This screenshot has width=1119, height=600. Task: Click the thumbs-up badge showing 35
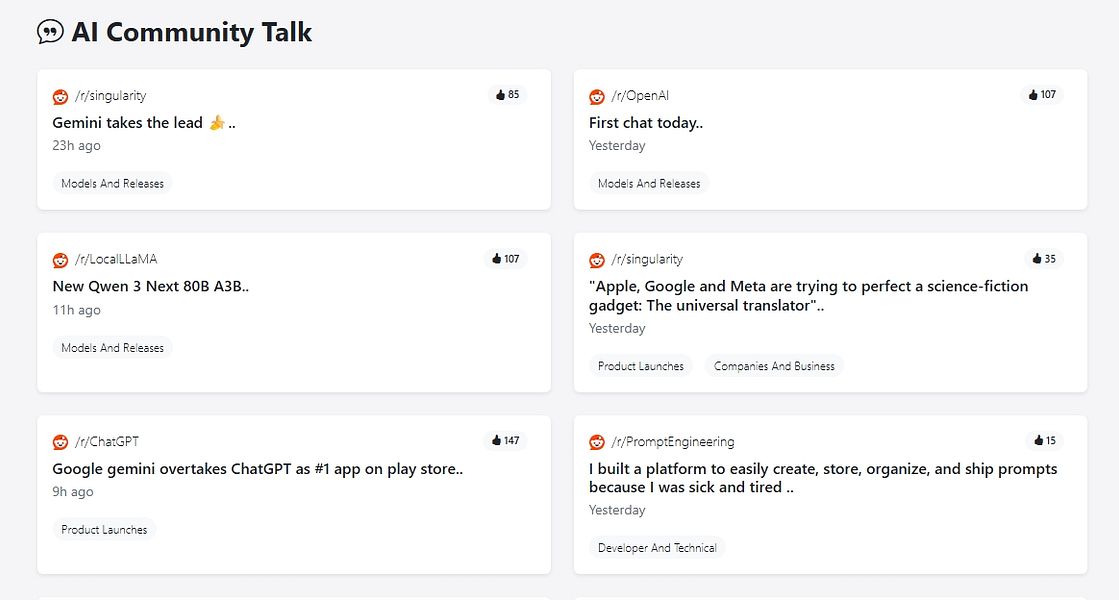(1043, 259)
